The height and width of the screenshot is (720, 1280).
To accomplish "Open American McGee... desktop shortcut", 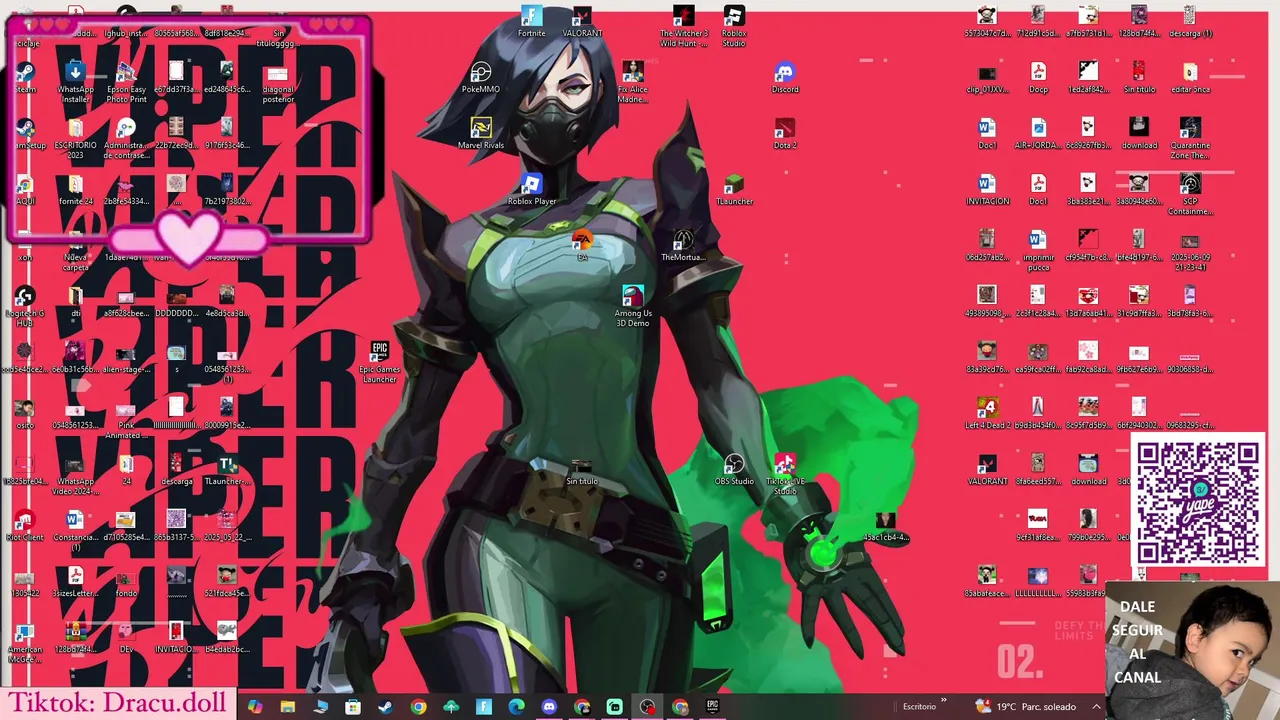I will pos(25,642).
